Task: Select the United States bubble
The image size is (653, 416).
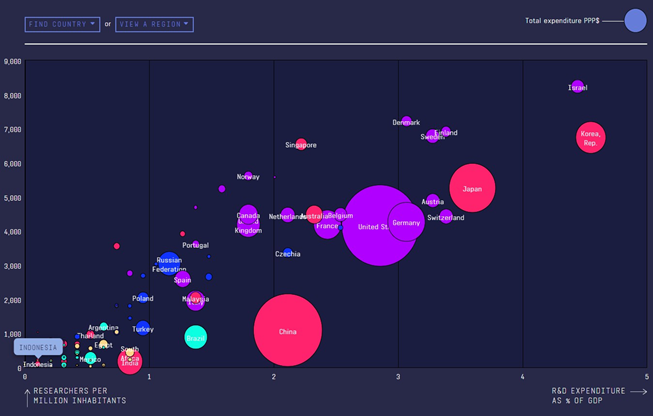Action: [x=377, y=226]
